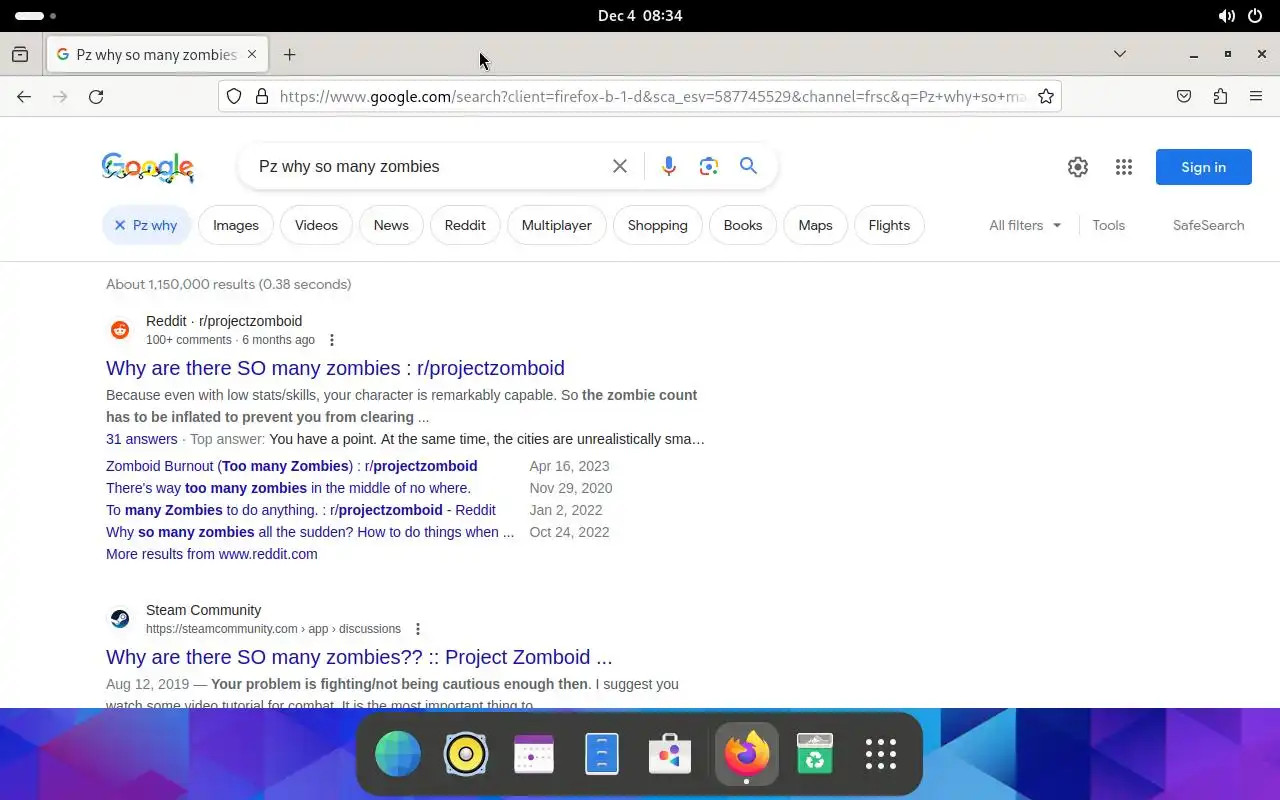
Task: Click the magnifier search button
Action: click(x=749, y=166)
